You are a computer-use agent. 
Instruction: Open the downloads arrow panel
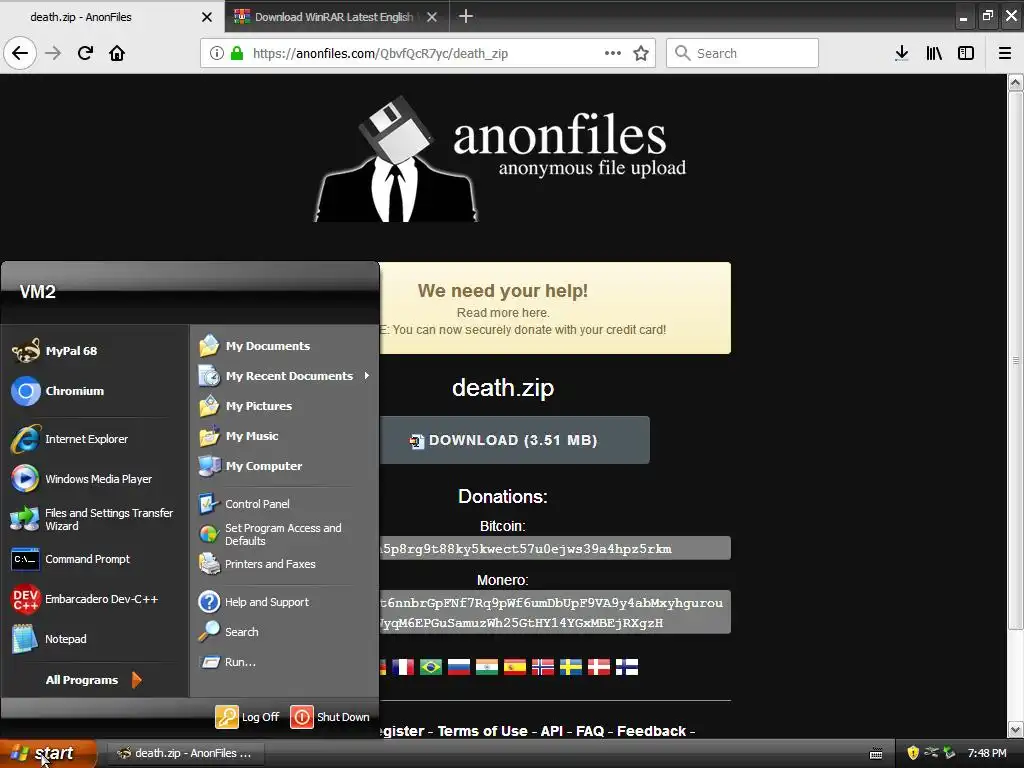(902, 53)
